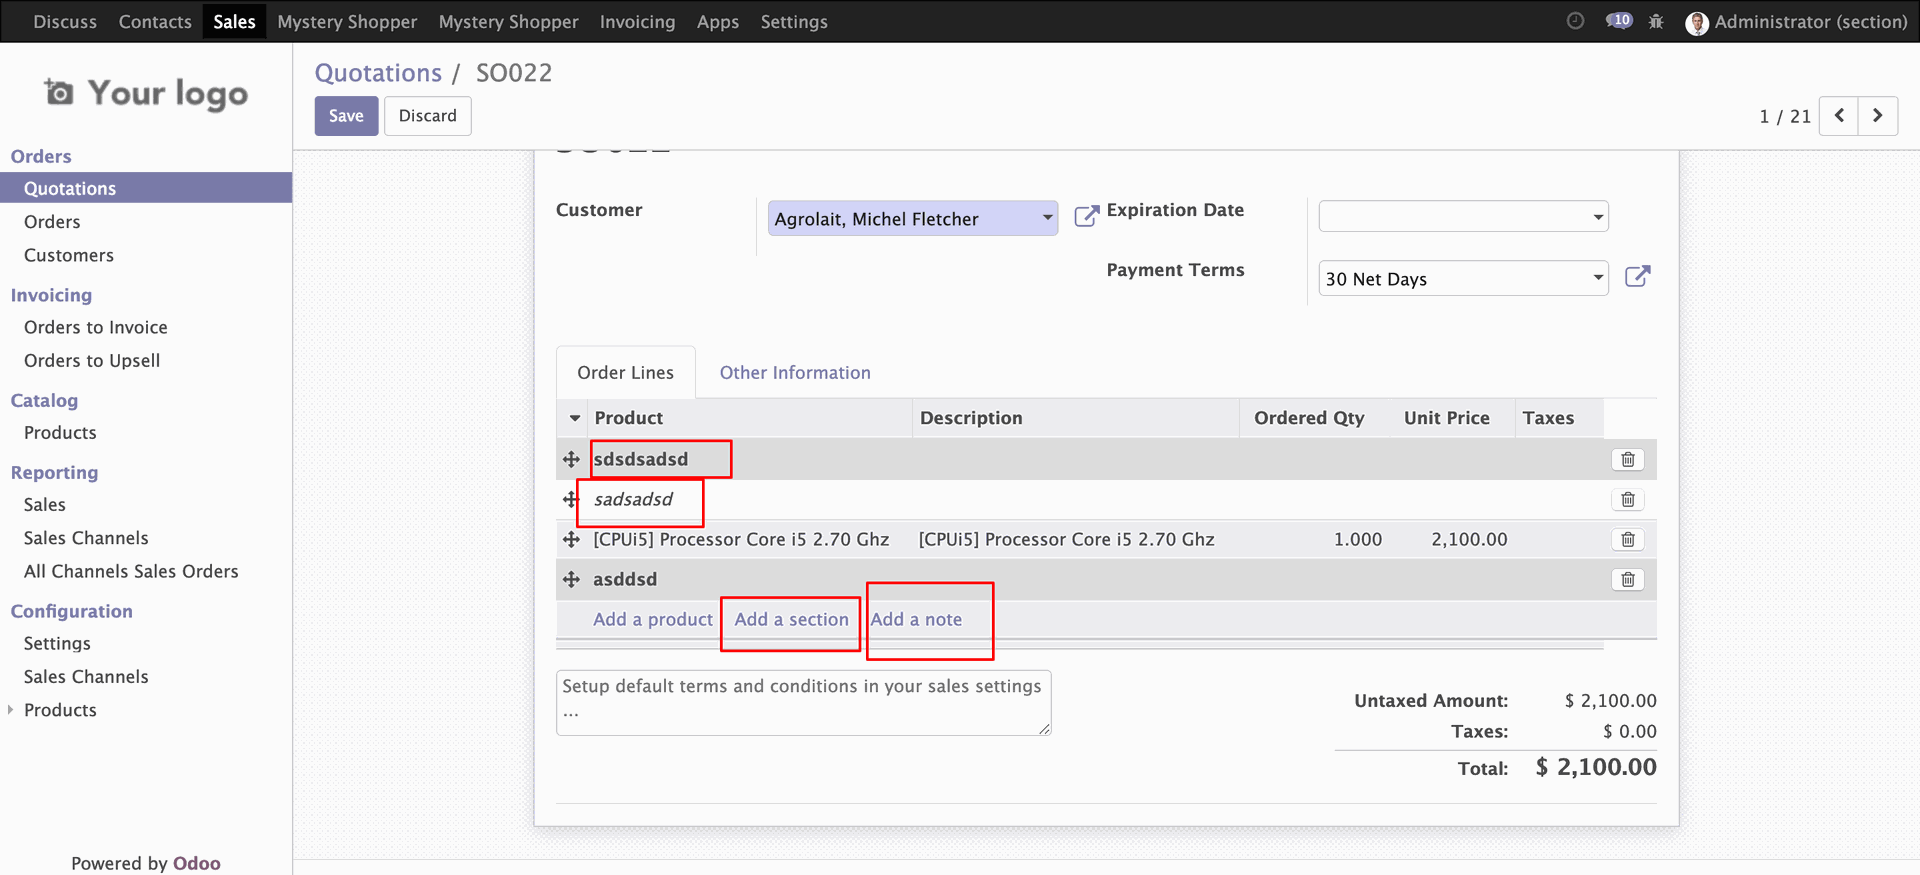This screenshot has width=1920, height=875.
Task: Go to next record arrow
Action: [x=1877, y=116]
